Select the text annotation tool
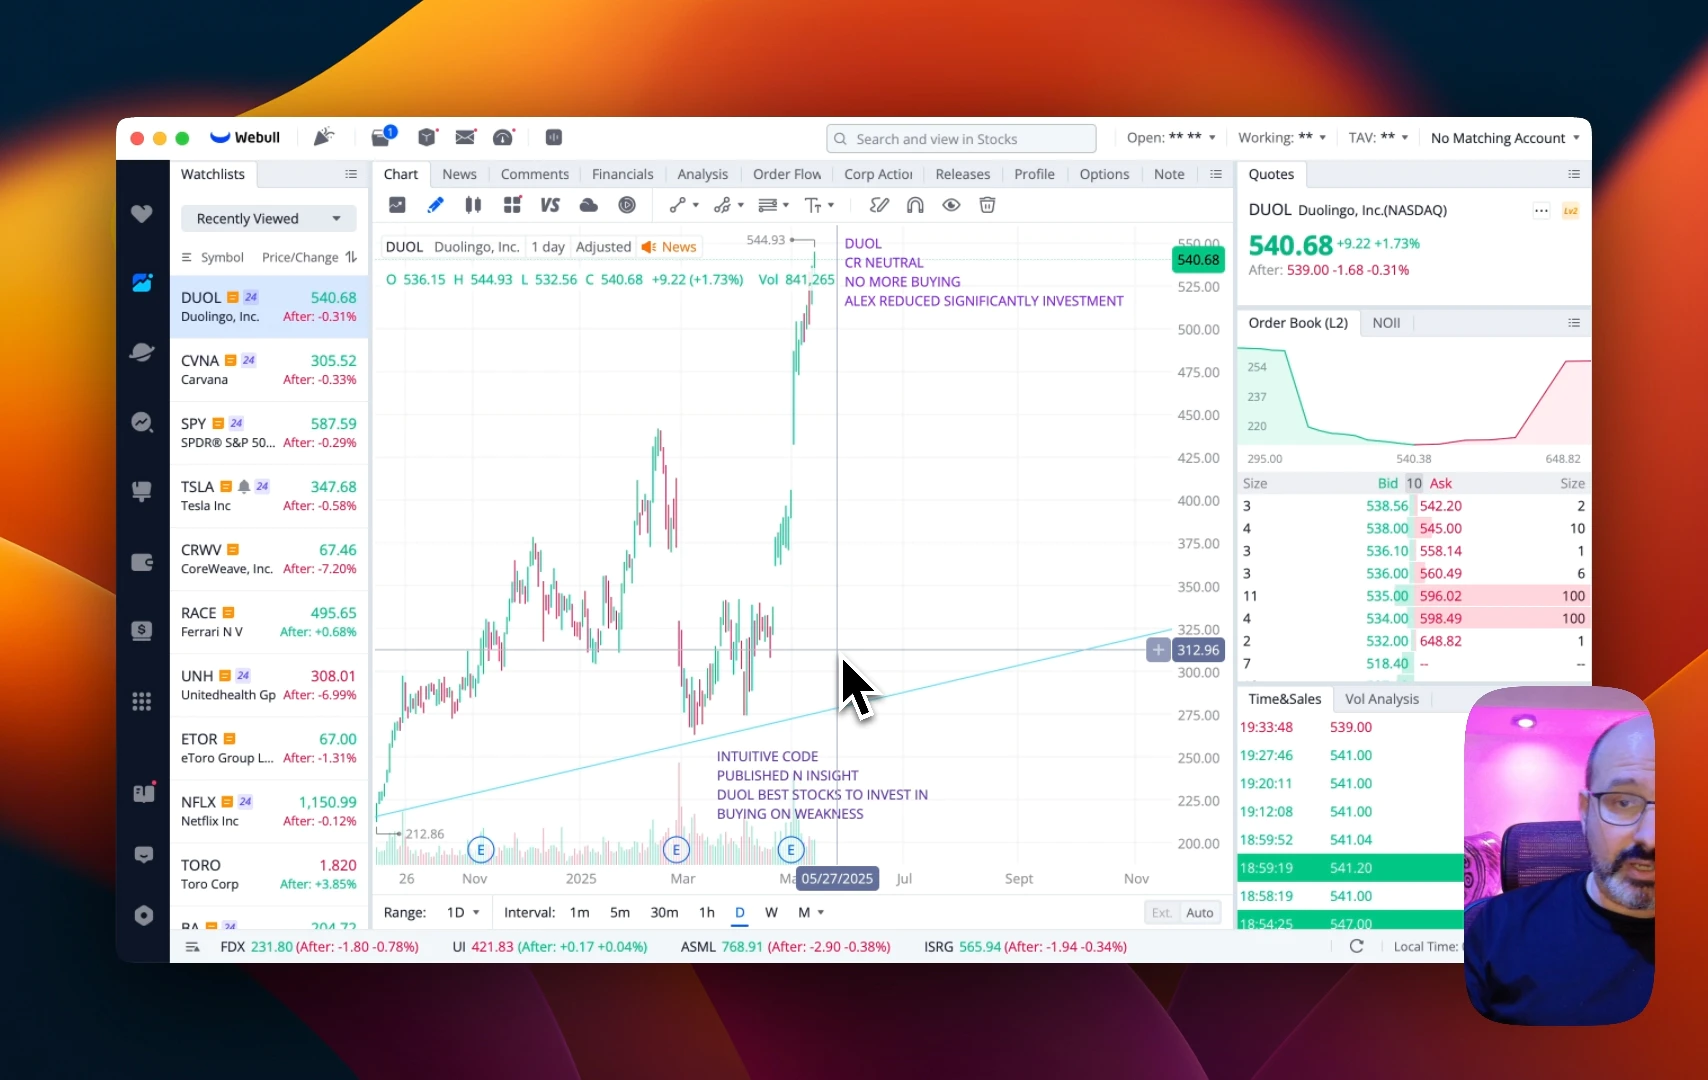 813,205
